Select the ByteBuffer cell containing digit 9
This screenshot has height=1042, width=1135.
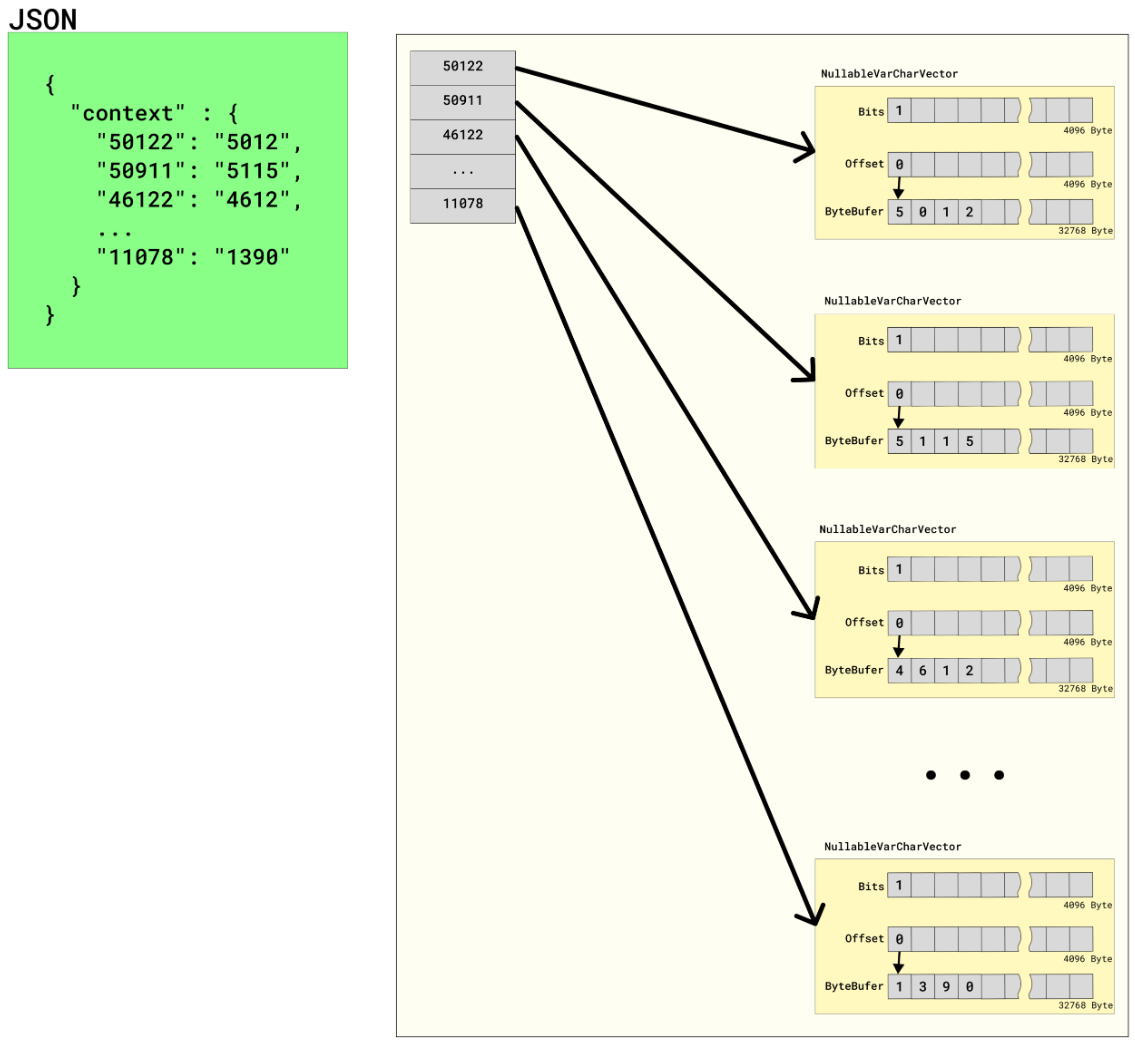pos(945,987)
